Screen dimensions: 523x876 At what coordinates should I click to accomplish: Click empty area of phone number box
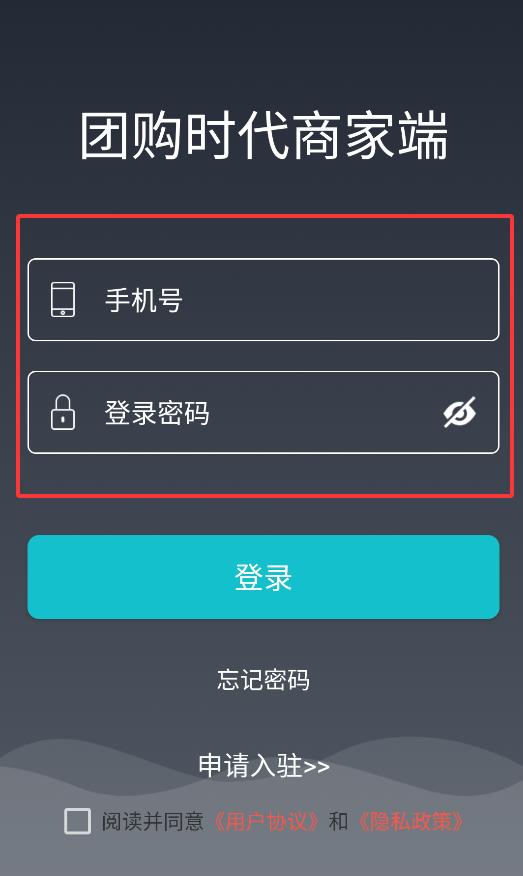pyautogui.click(x=341, y=299)
